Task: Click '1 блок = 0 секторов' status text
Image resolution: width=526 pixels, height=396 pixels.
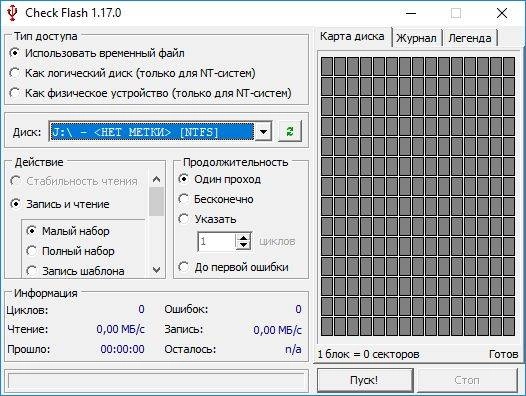Action: [x=368, y=354]
